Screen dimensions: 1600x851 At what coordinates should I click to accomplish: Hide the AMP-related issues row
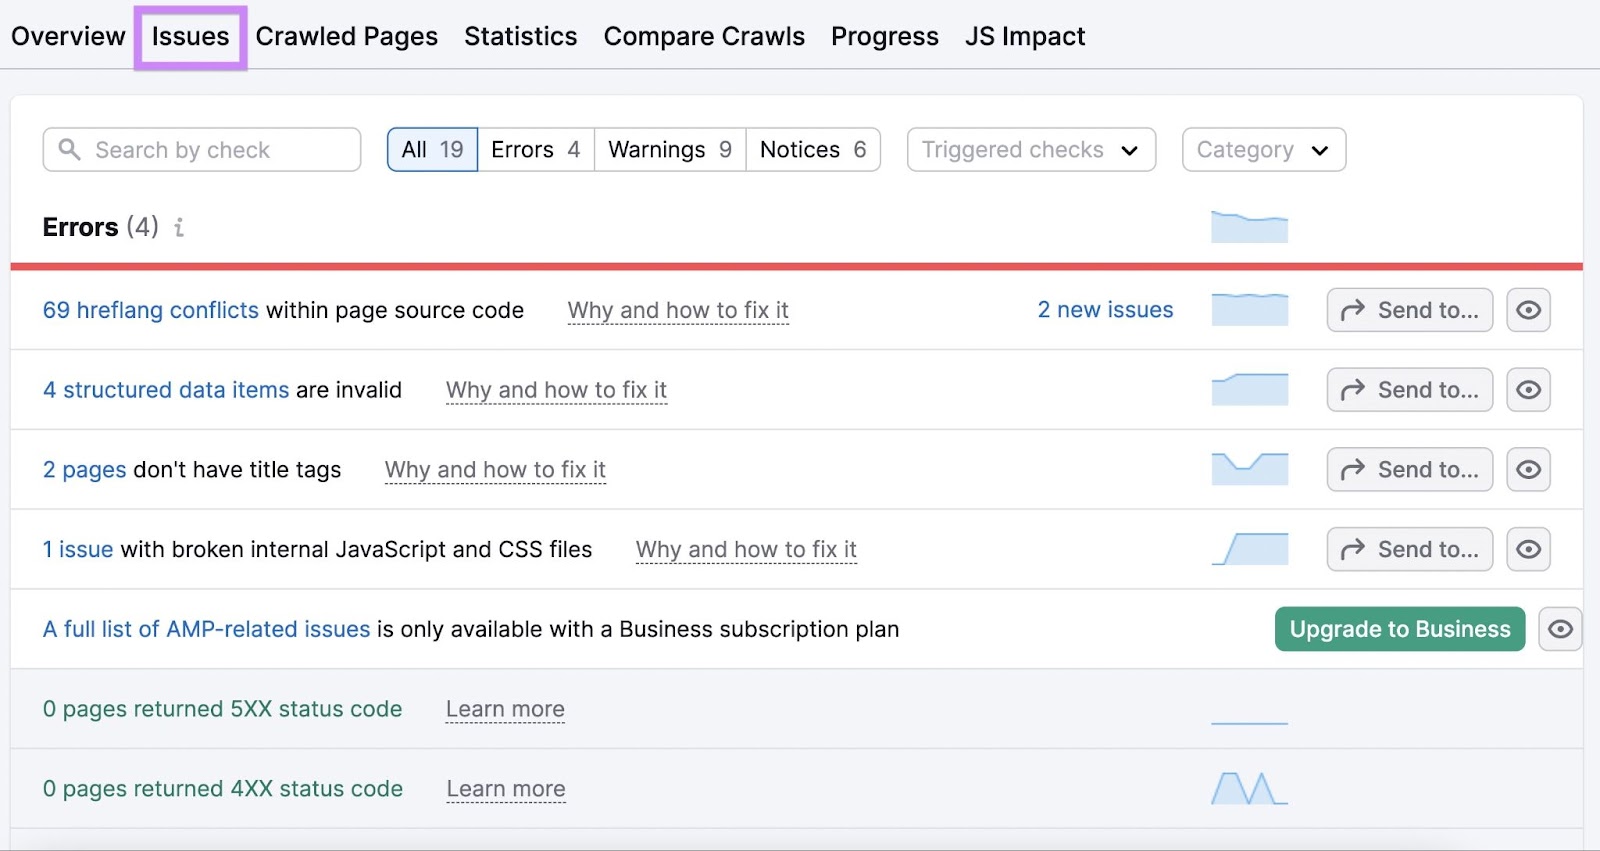1560,629
